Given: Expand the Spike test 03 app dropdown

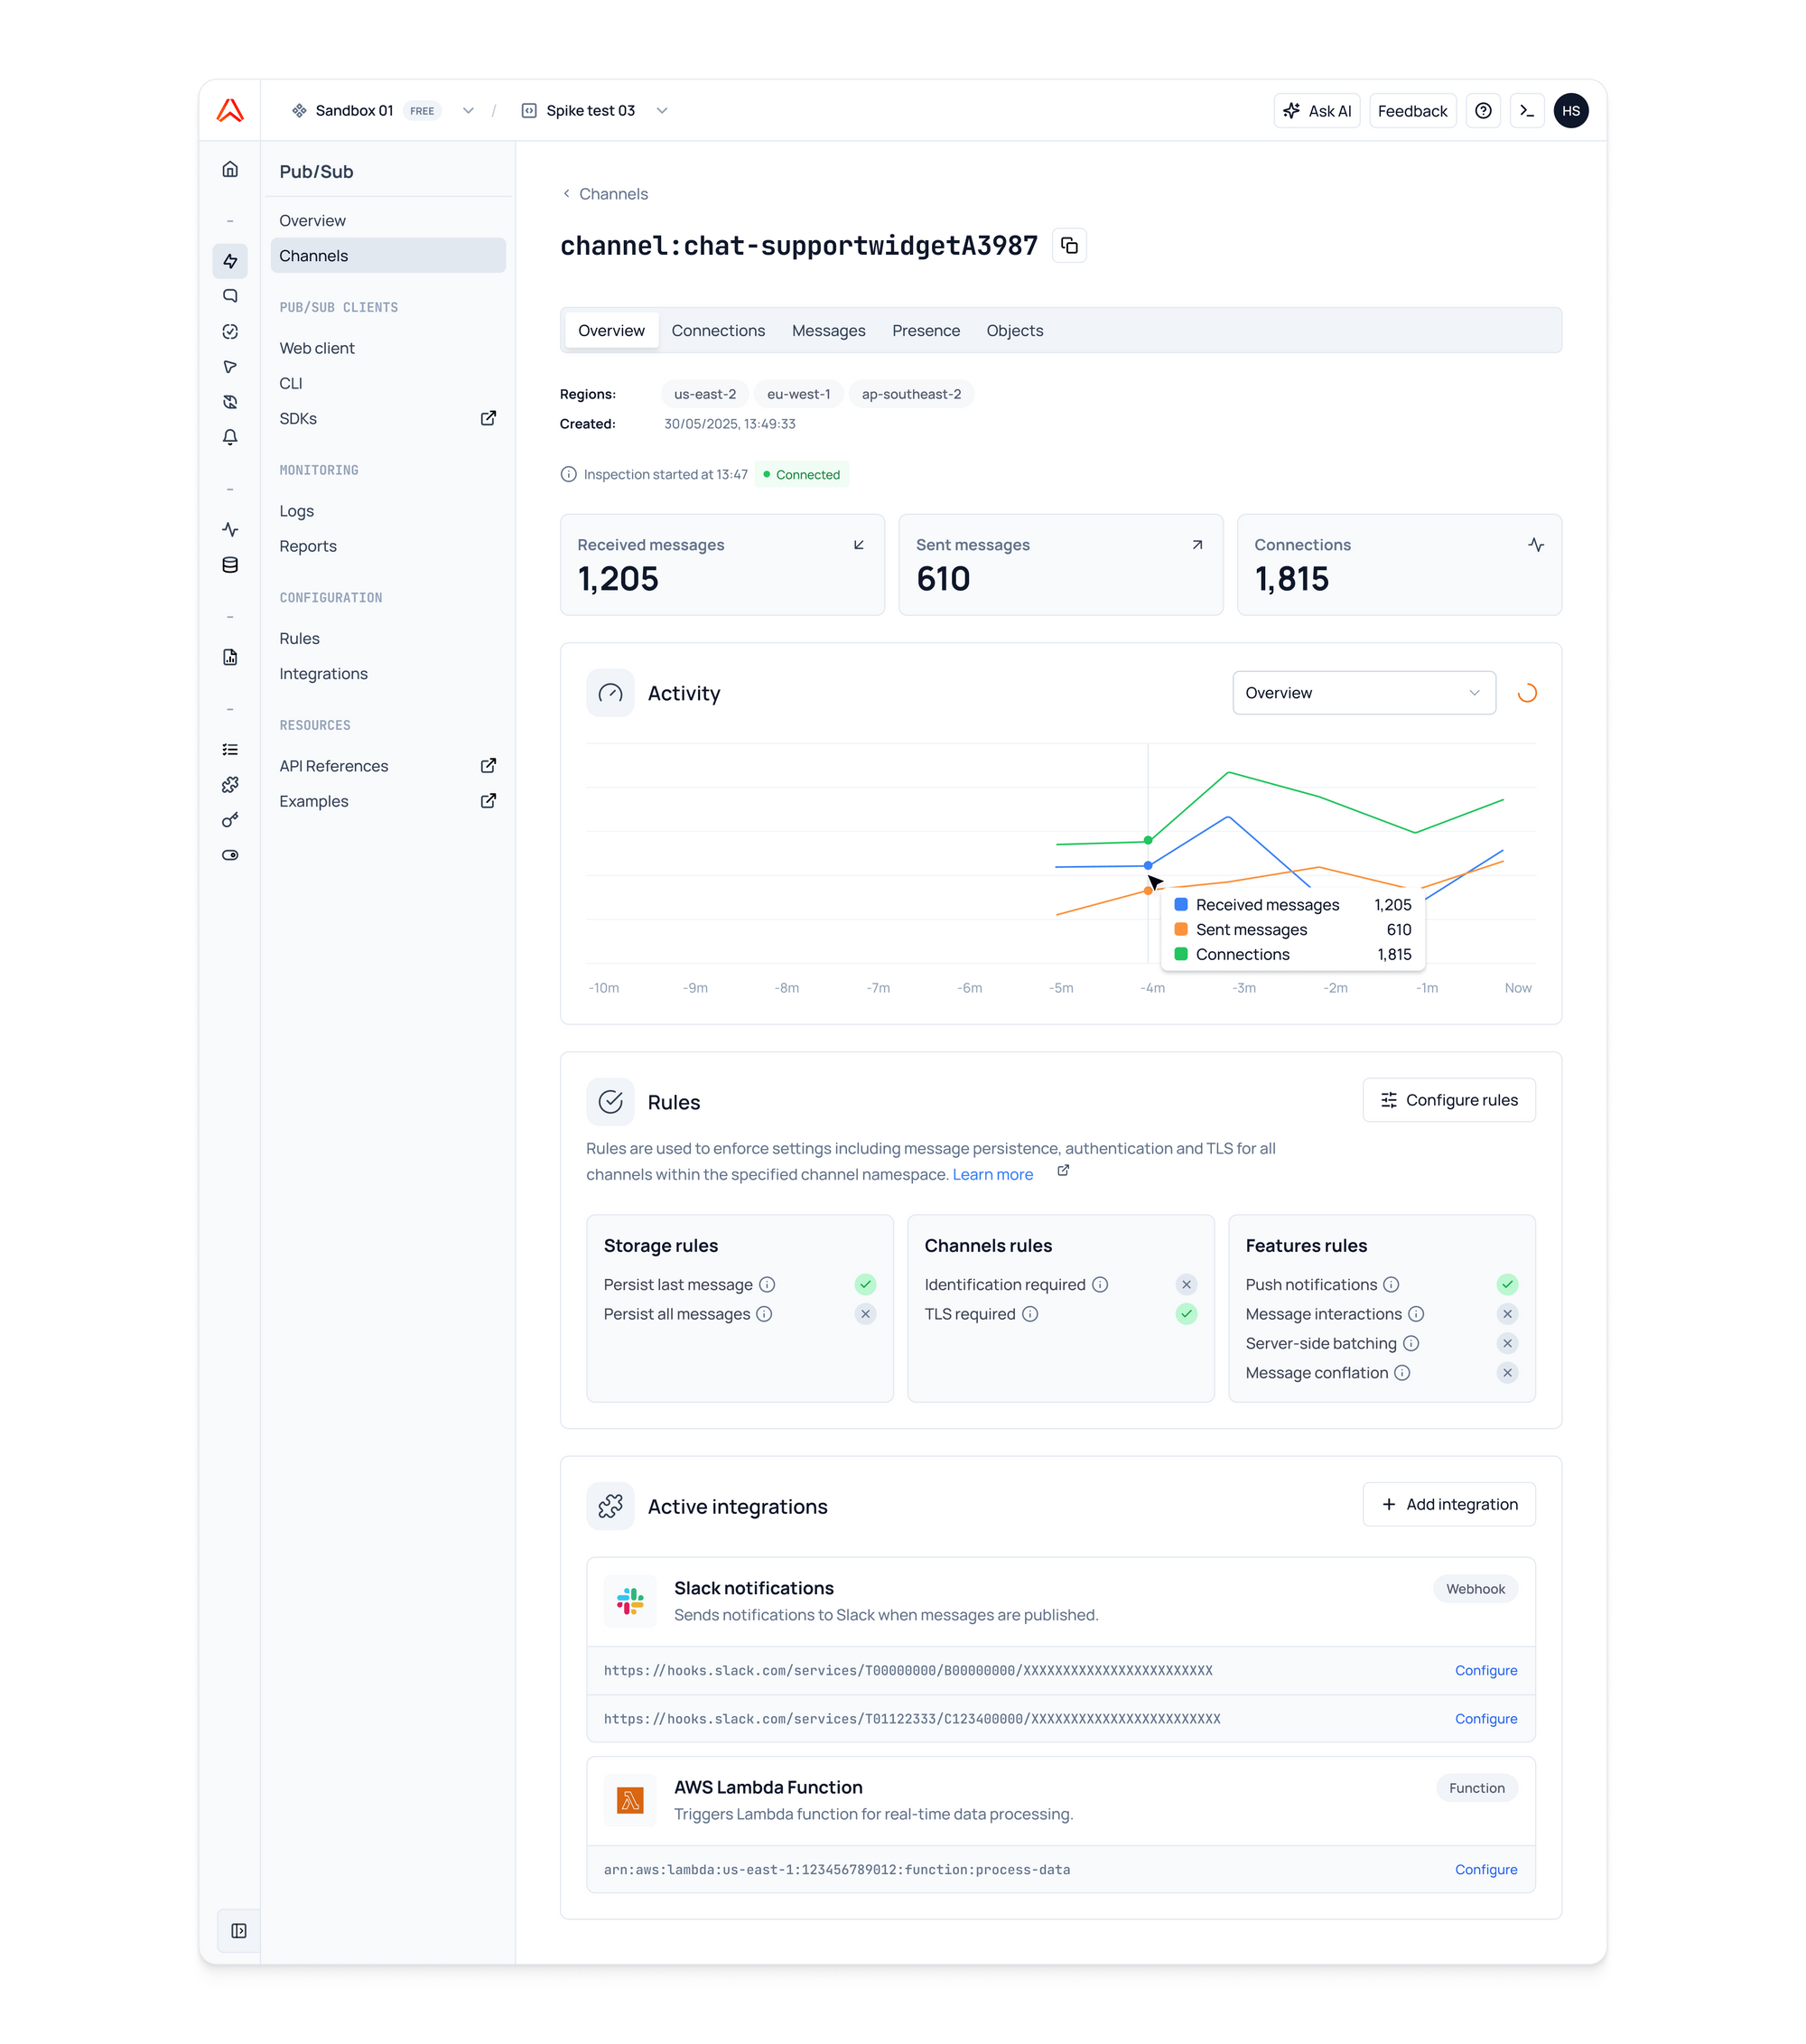Looking at the screenshot, I should [662, 111].
